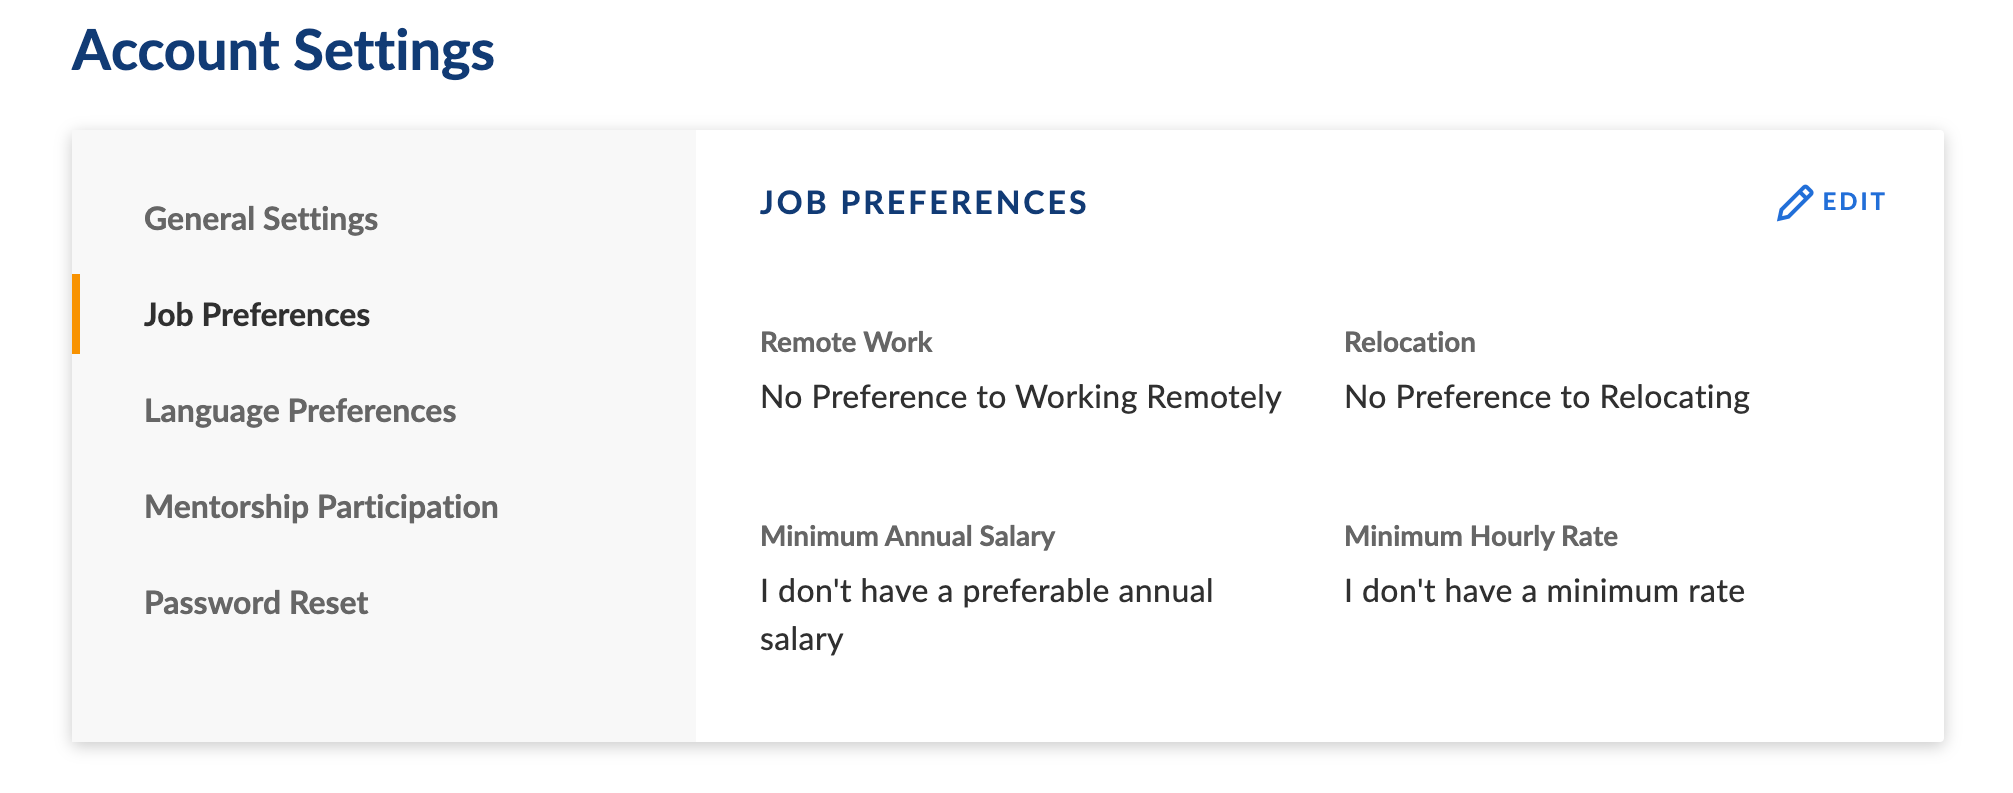Open General Settings in sidebar

pyautogui.click(x=261, y=218)
